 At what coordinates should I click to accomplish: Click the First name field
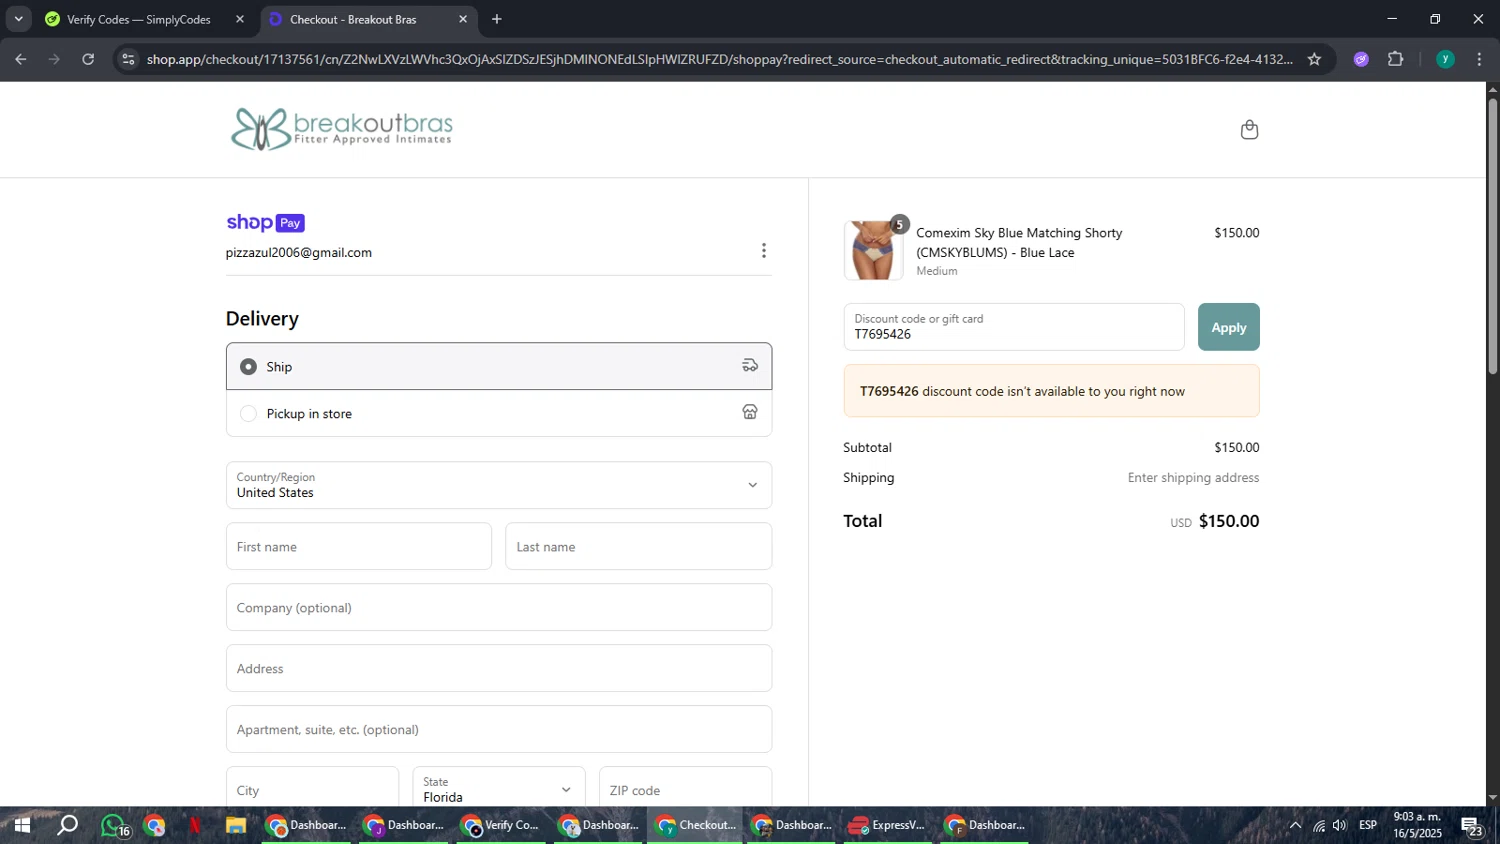coord(359,546)
